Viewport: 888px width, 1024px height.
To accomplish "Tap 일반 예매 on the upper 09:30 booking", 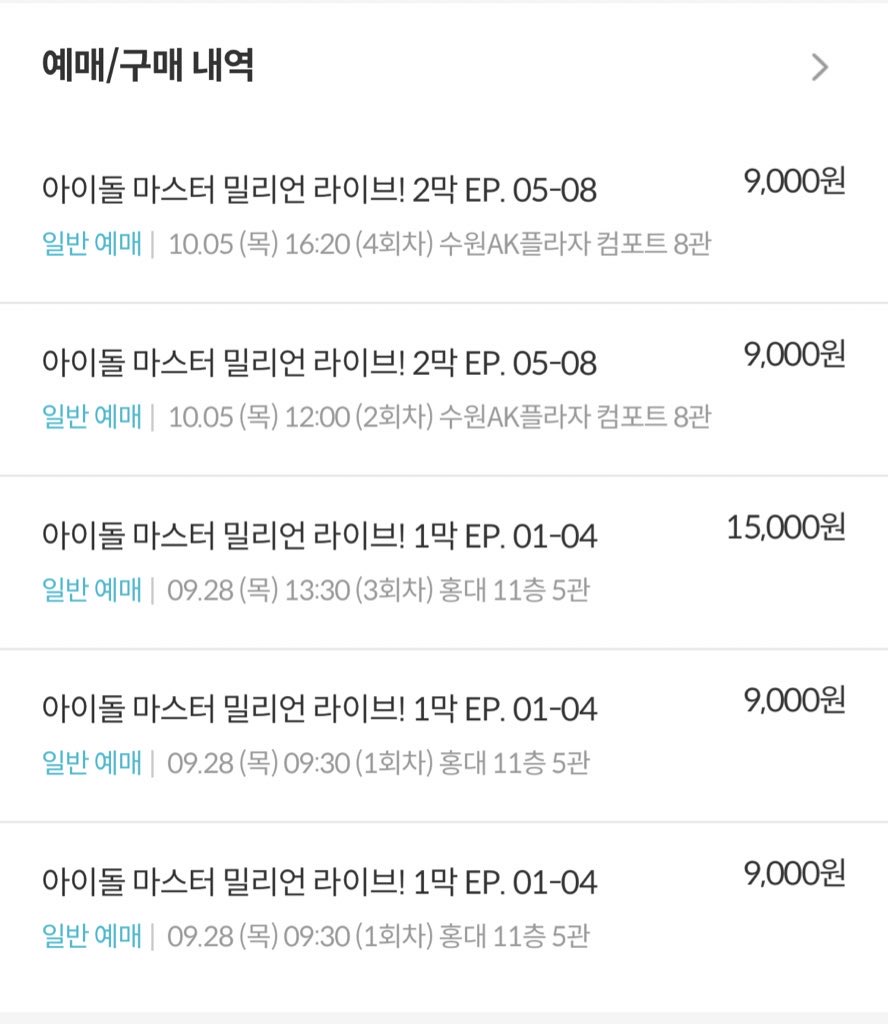I will click(x=92, y=763).
